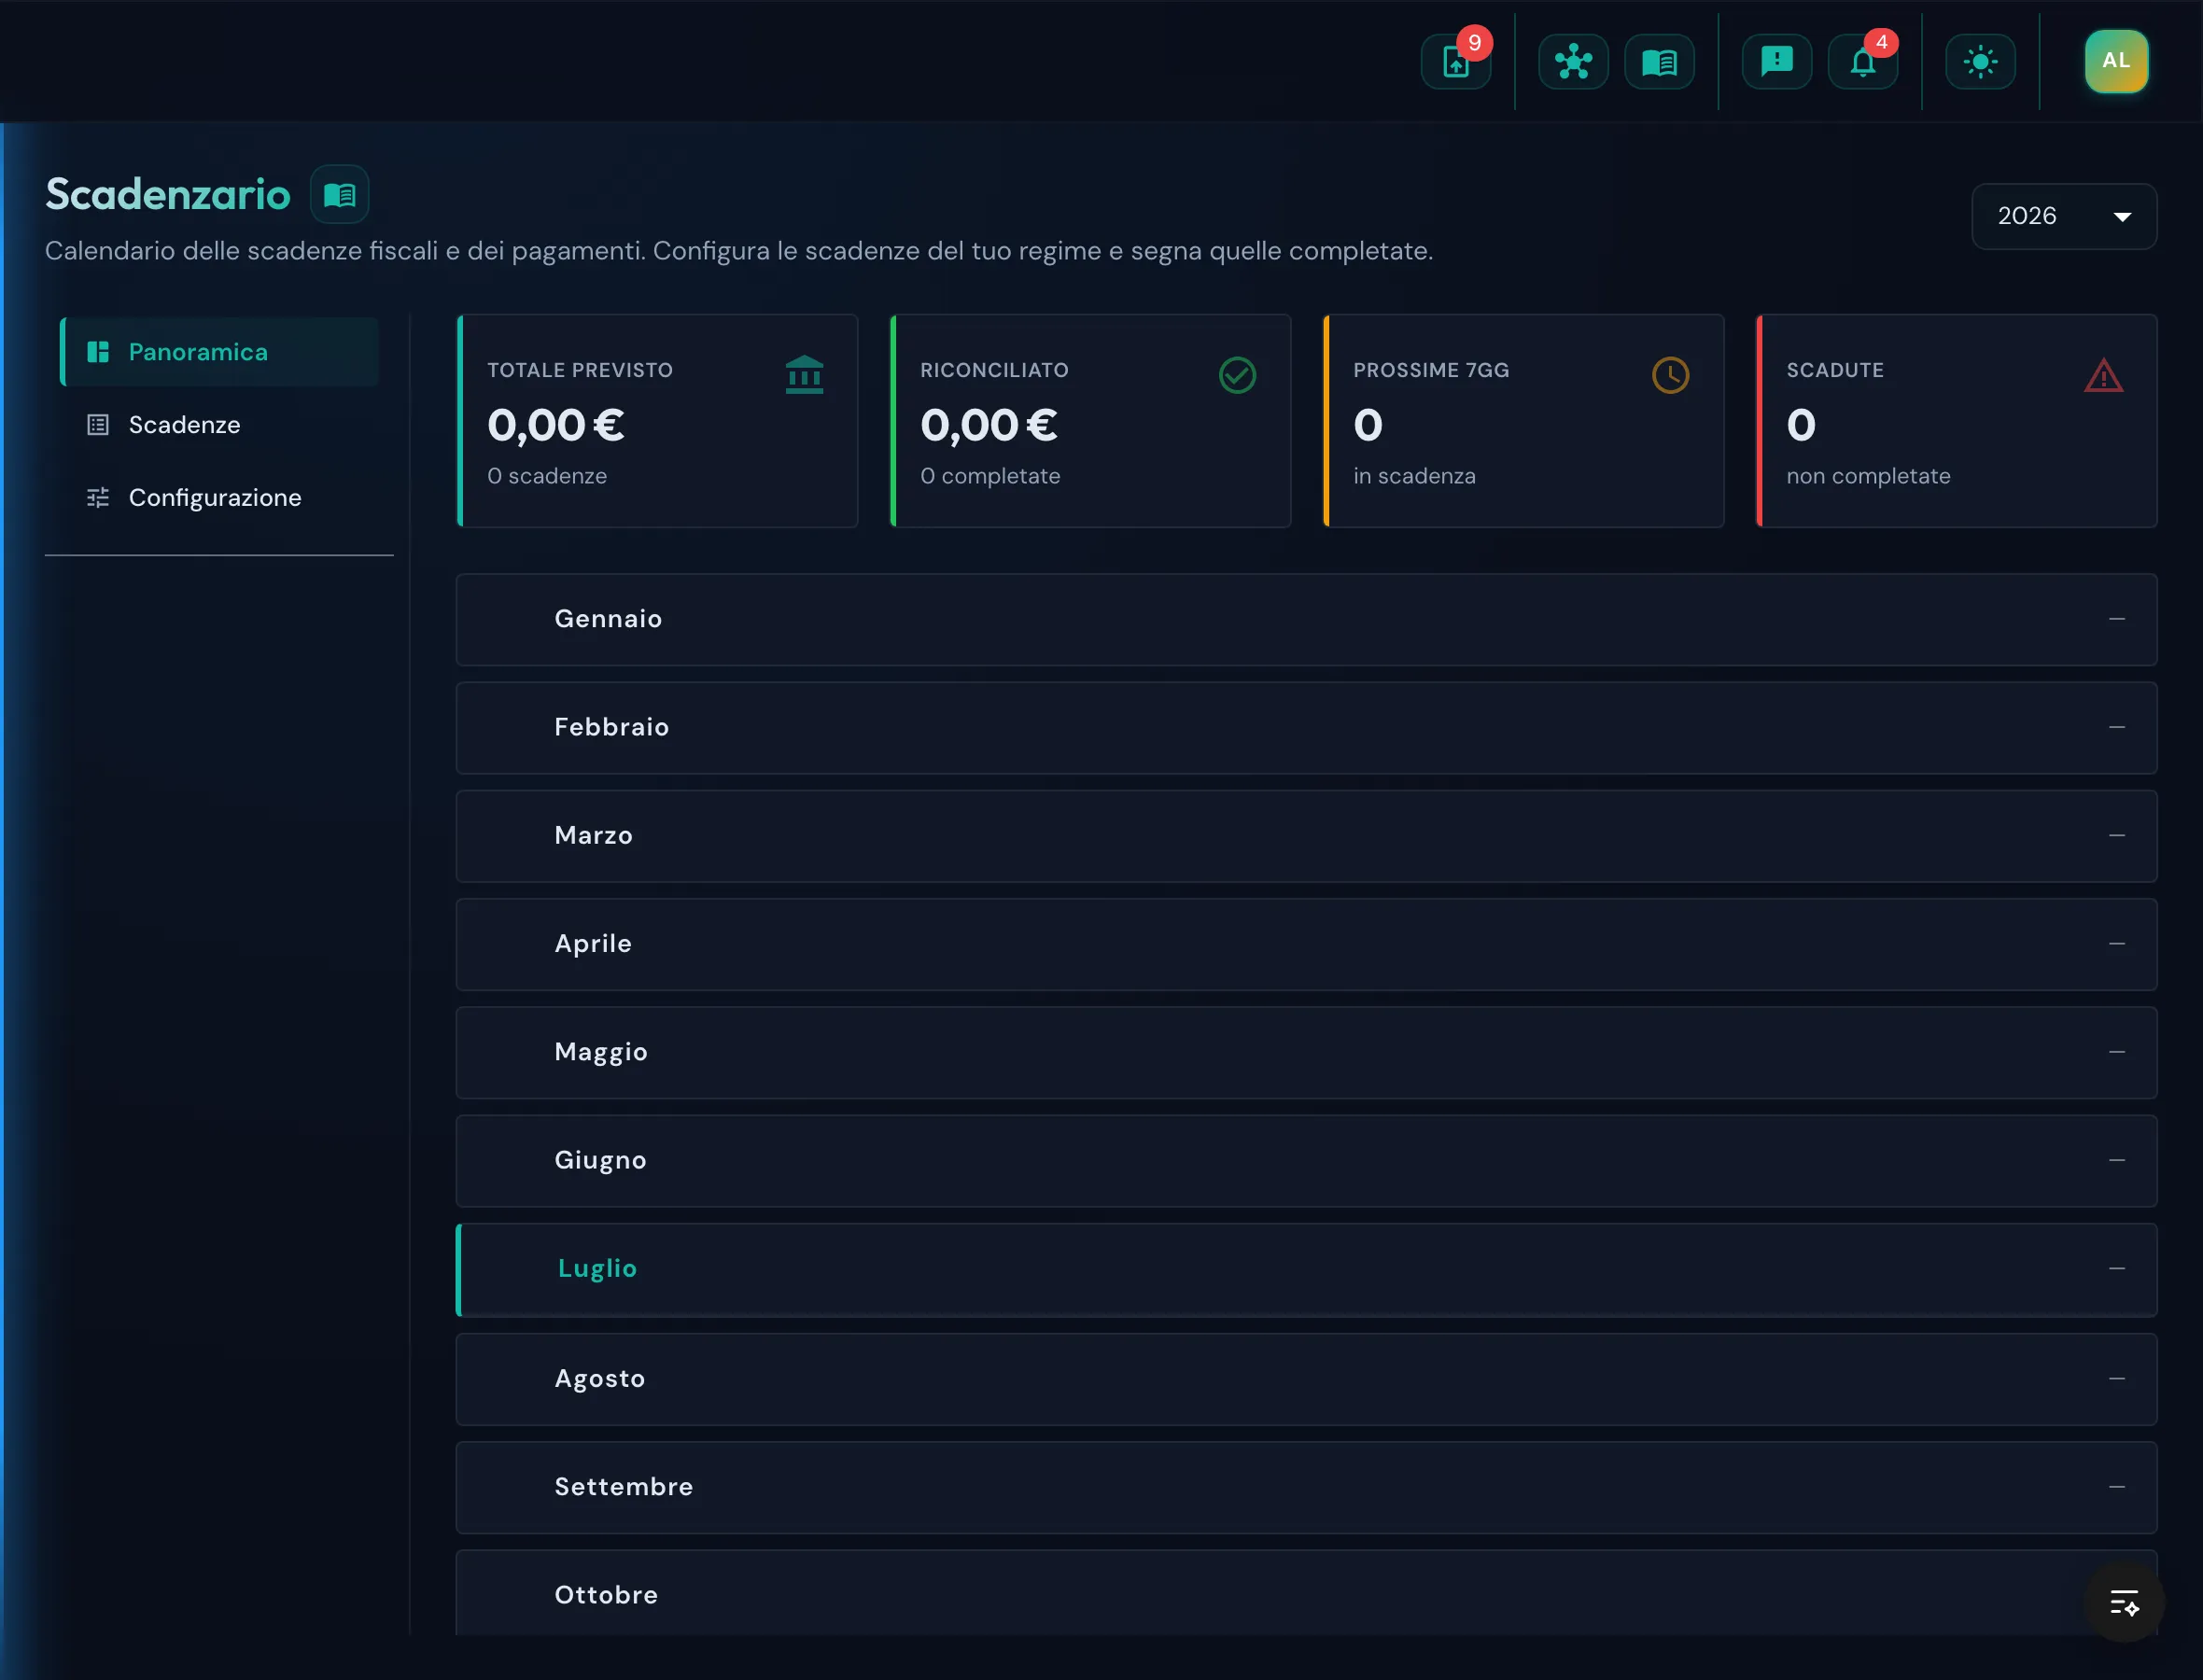Click the network hub icon in header
This screenshot has width=2203, height=1680.
(x=1573, y=62)
